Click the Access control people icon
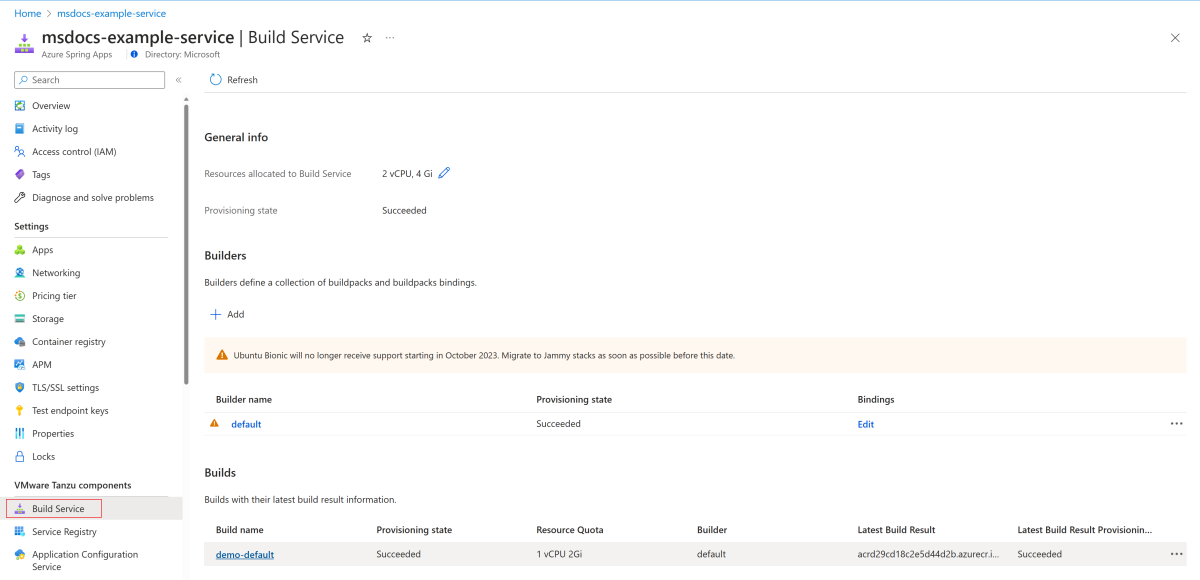Image resolution: width=1200 pixels, height=580 pixels. tap(20, 152)
